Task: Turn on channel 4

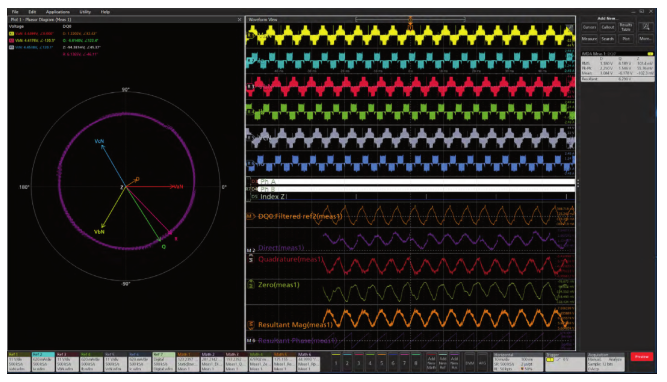Action: click(370, 362)
